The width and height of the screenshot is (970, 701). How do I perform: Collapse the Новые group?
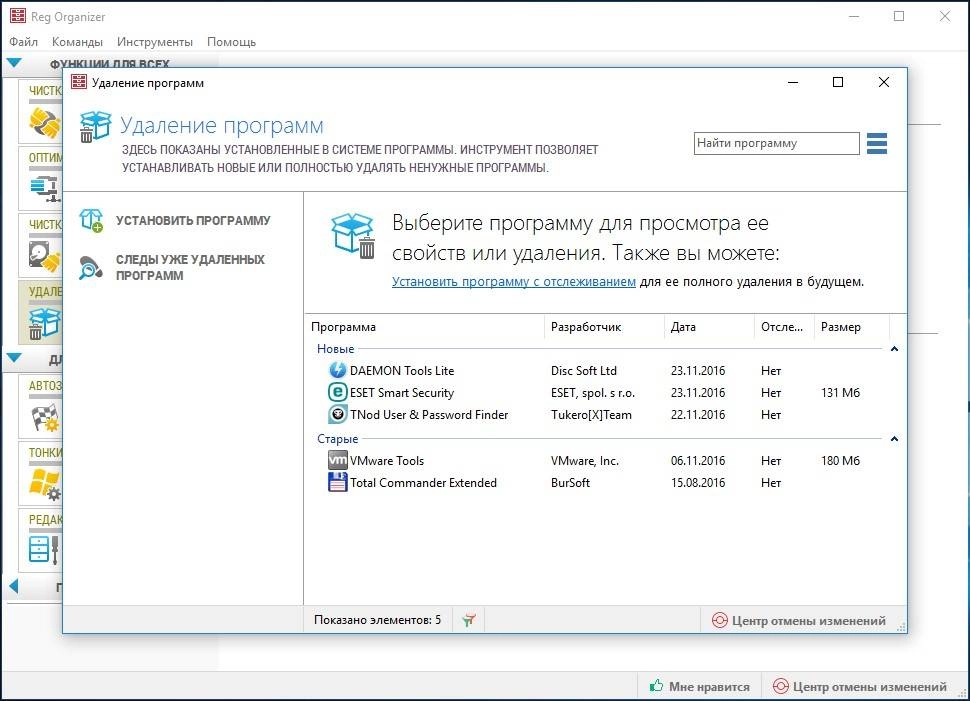point(894,349)
